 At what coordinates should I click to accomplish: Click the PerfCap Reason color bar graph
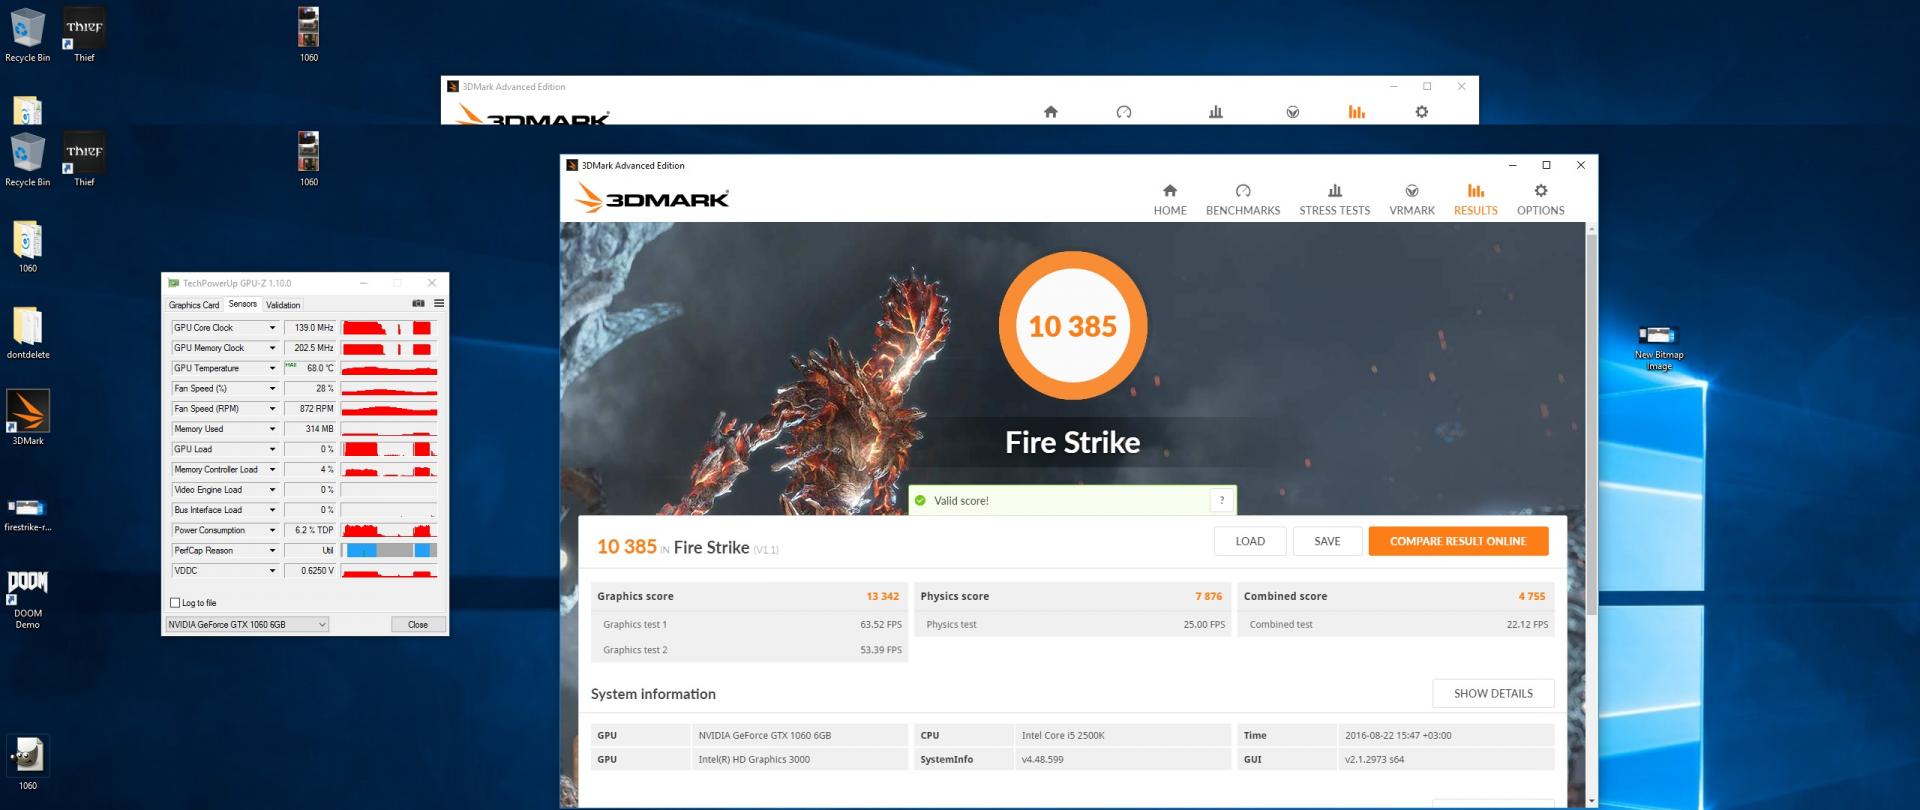click(389, 551)
